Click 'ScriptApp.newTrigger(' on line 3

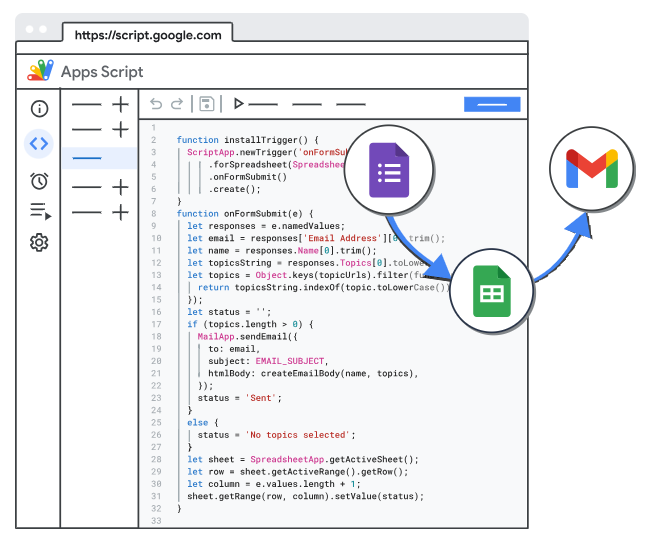coord(242,152)
